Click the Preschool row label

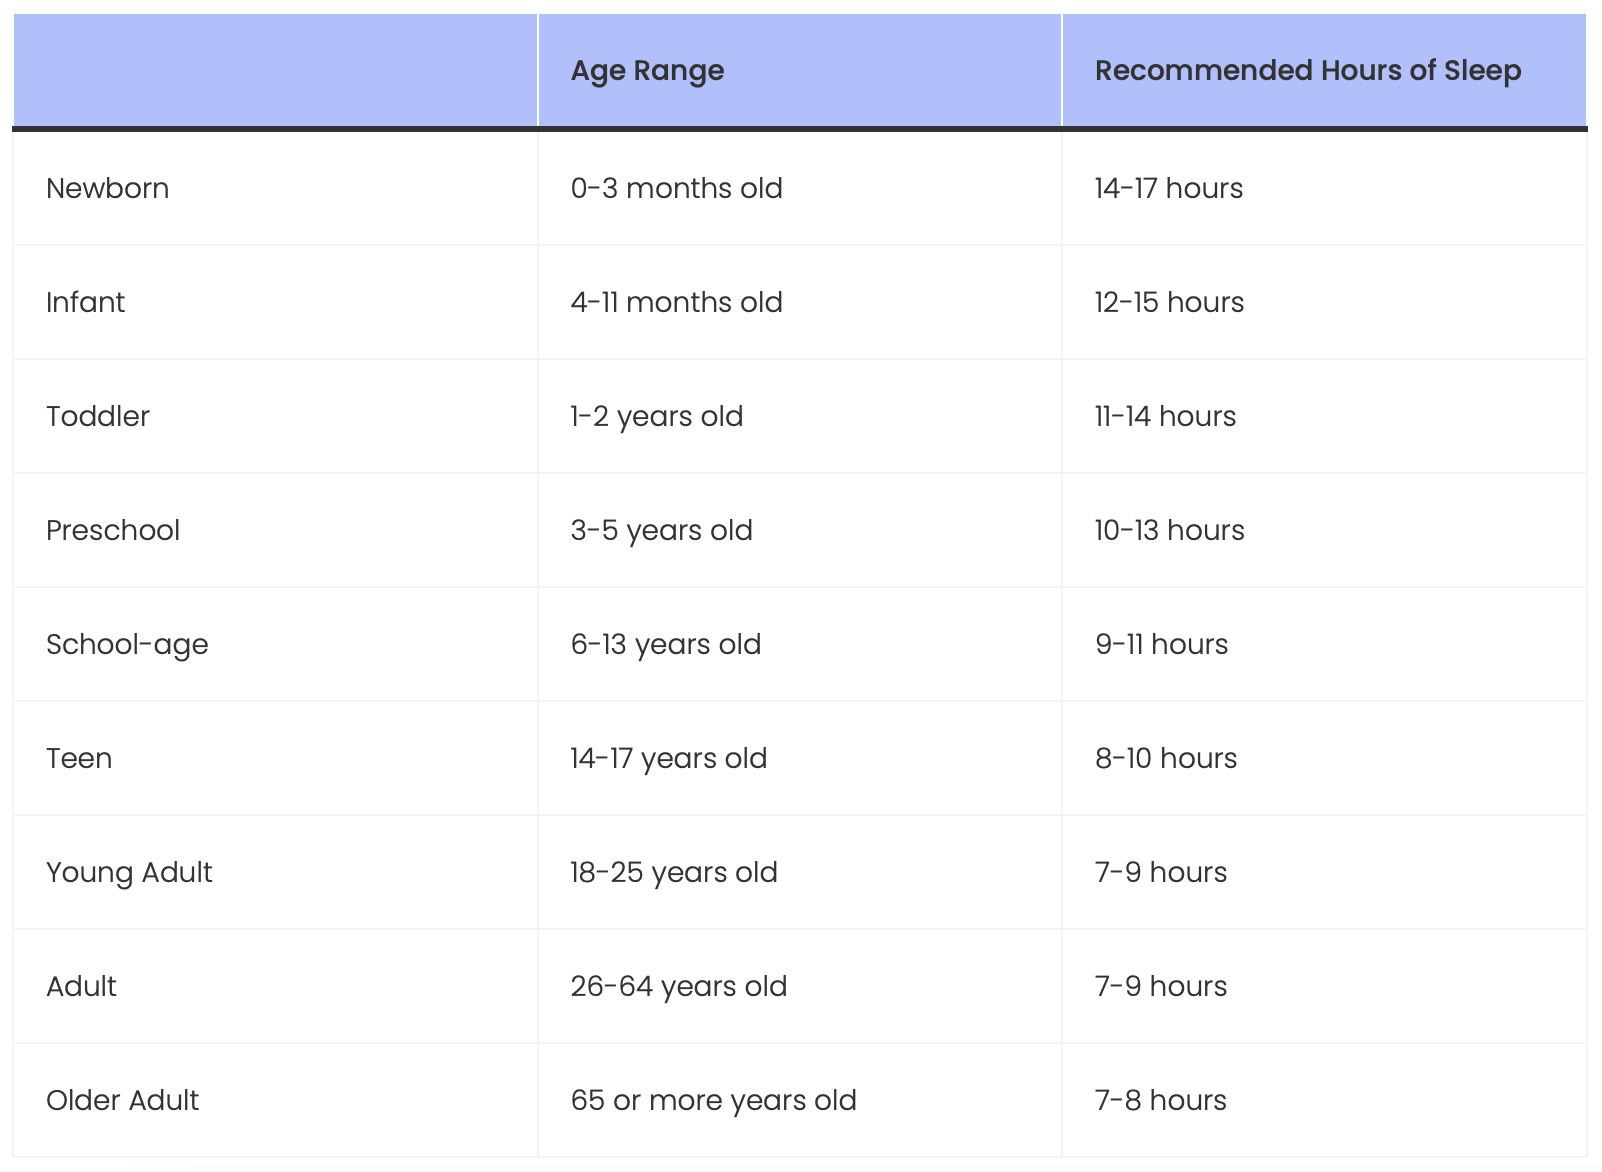(113, 530)
